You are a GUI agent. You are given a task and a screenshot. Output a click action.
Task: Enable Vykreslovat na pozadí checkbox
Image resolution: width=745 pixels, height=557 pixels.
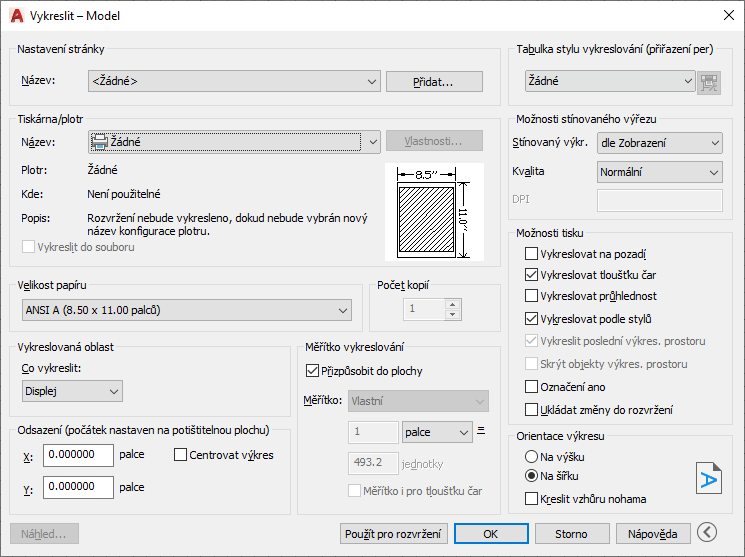(x=531, y=253)
